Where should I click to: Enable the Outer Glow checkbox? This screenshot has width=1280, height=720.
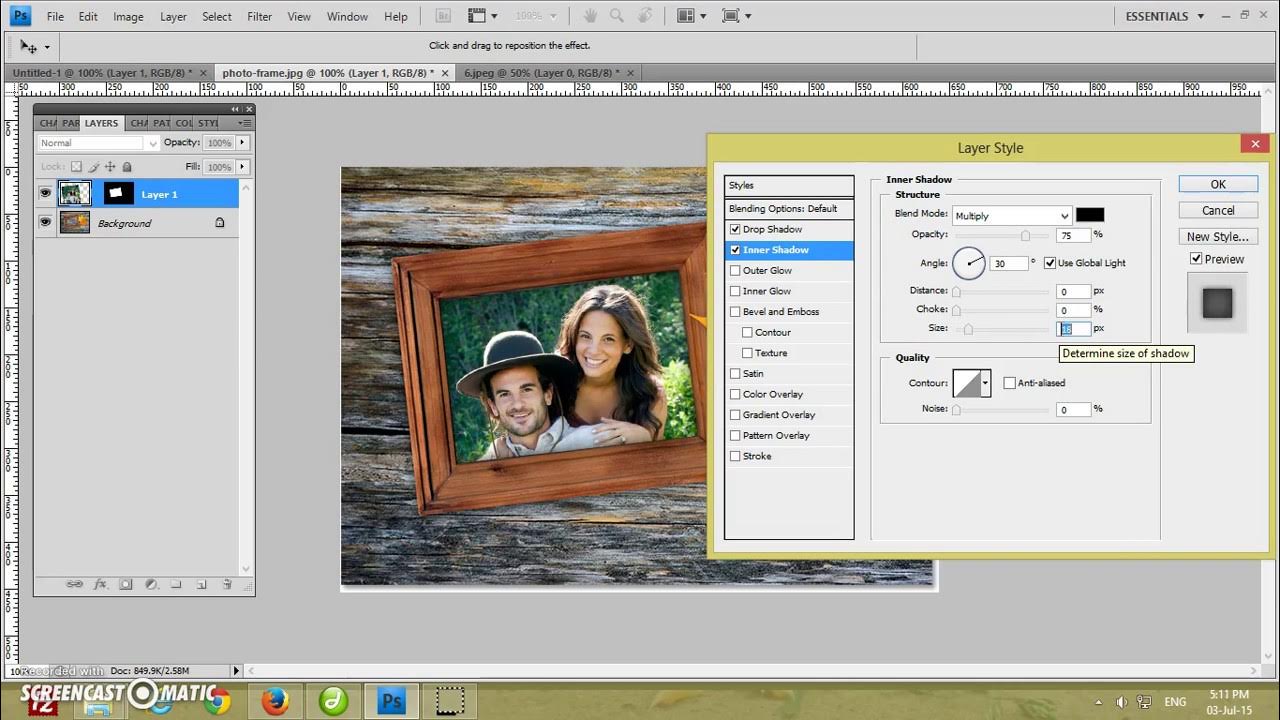[x=735, y=270]
